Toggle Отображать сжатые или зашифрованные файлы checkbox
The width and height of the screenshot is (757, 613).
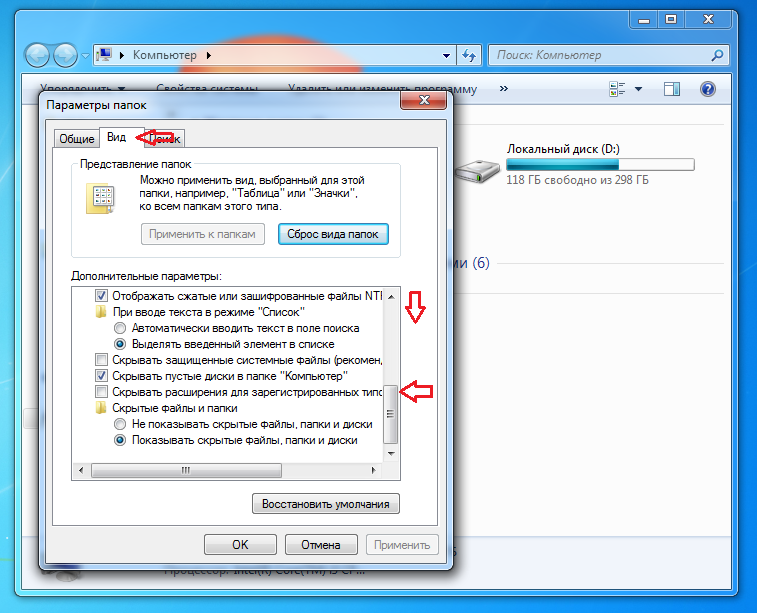101,296
